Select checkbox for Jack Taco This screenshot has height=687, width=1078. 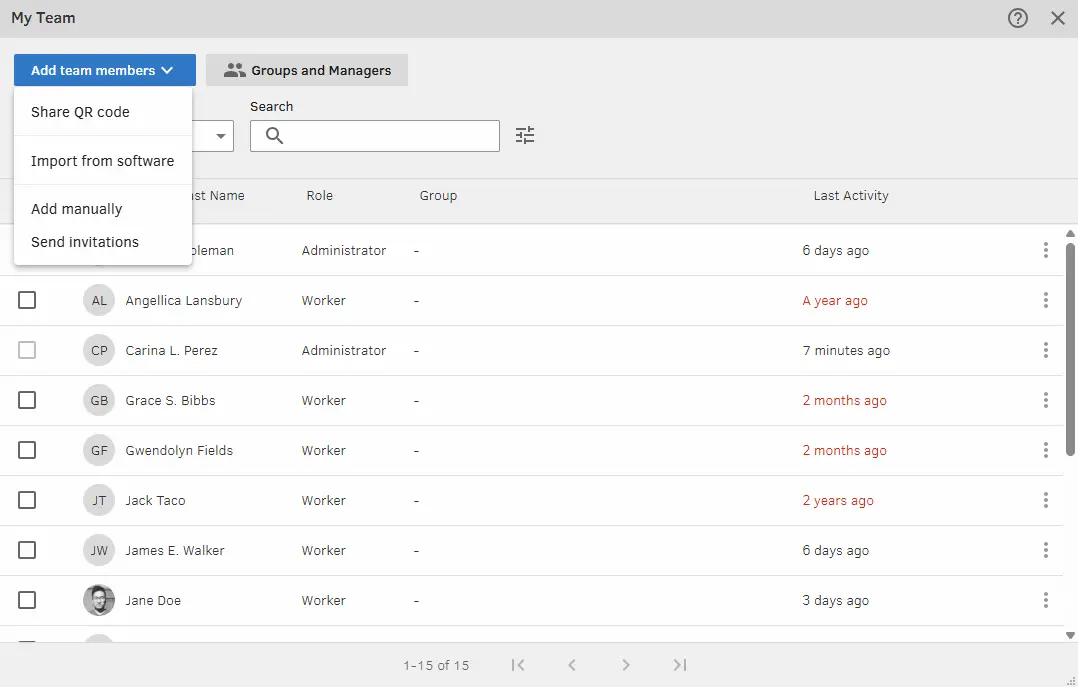[27, 500]
